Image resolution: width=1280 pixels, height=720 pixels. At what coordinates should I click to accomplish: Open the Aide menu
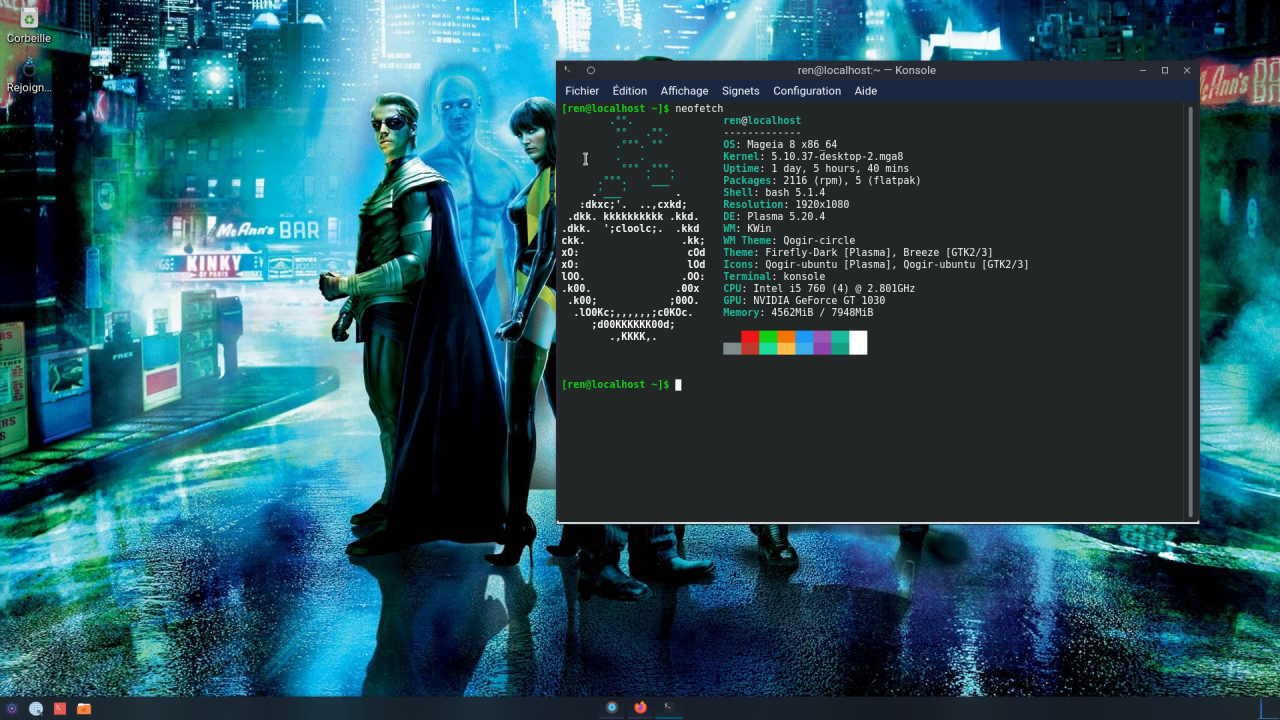866,91
